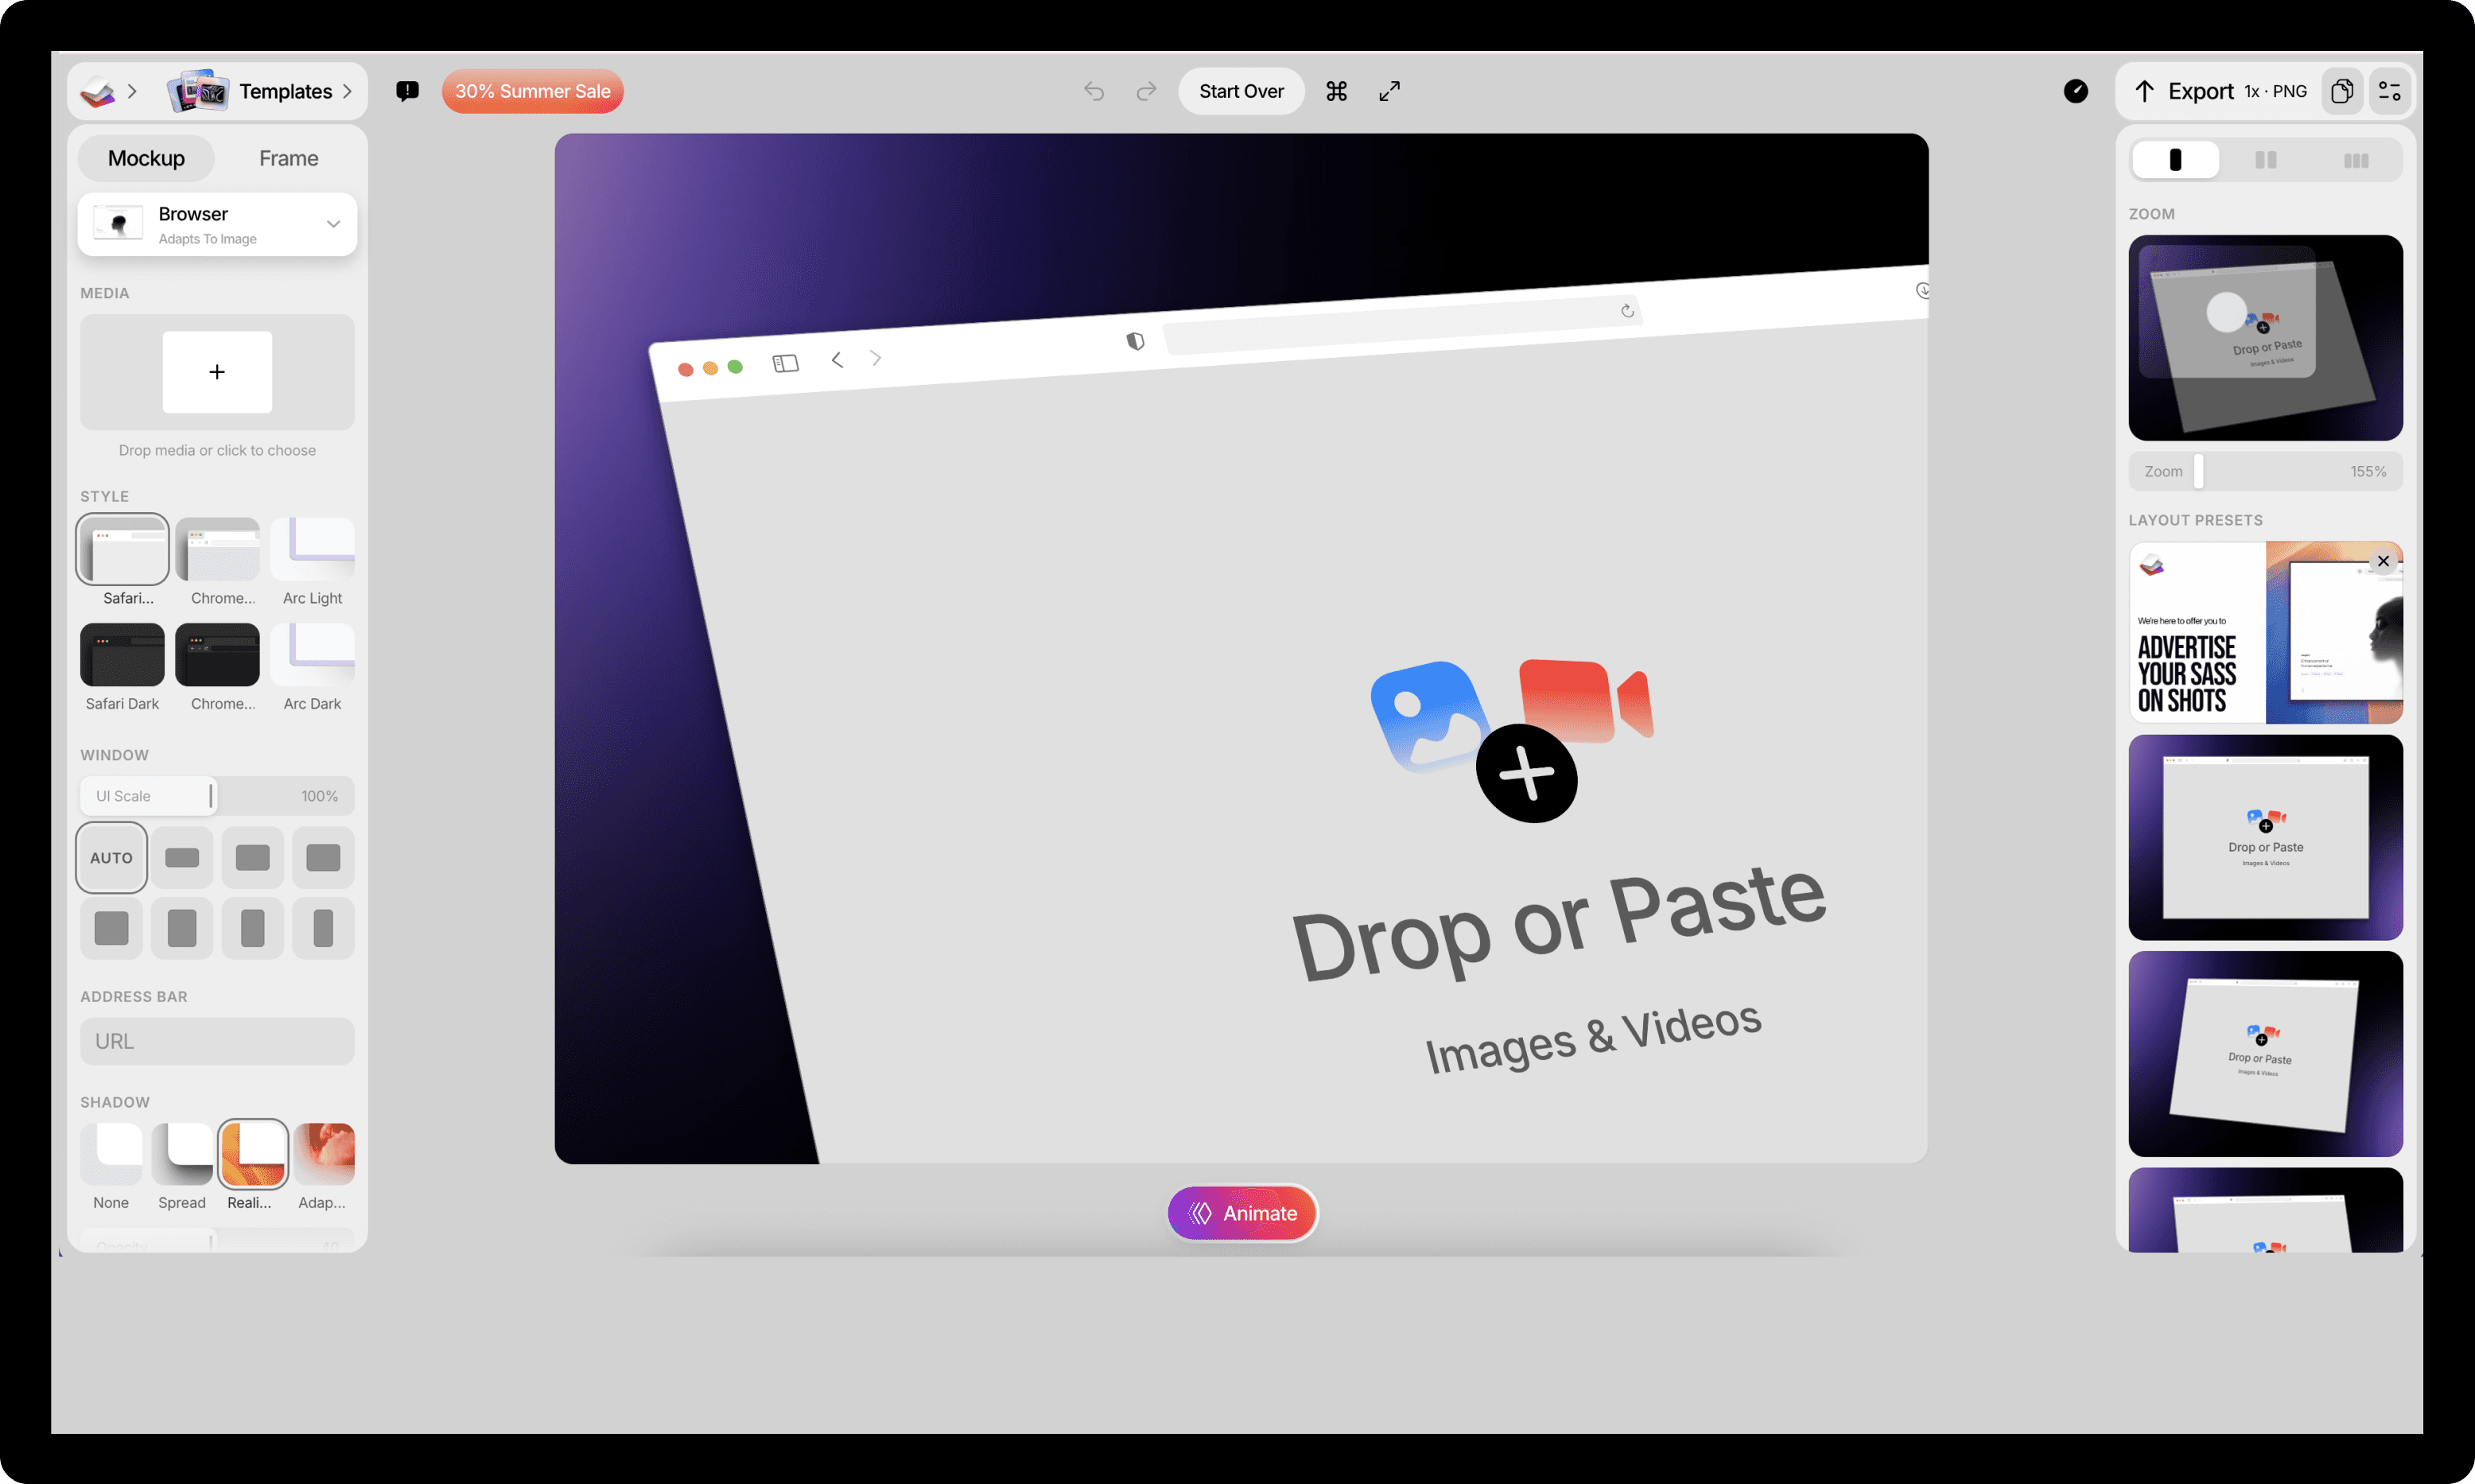Click the back arrow in mockup browser
The image size is (2475, 1484).
point(837,359)
